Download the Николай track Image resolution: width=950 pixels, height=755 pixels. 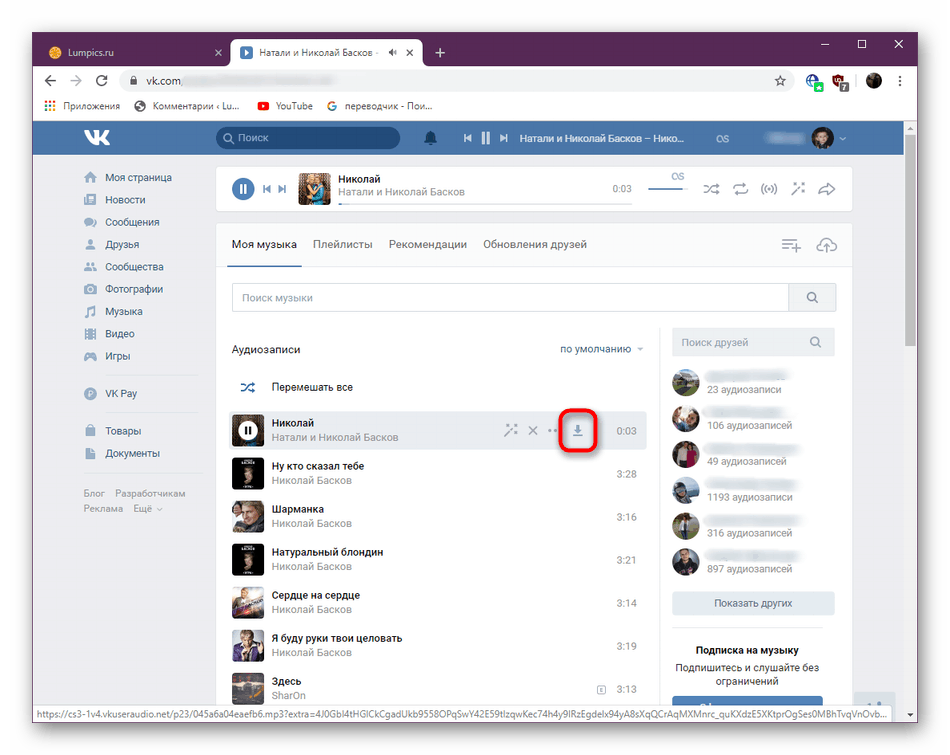click(x=578, y=431)
